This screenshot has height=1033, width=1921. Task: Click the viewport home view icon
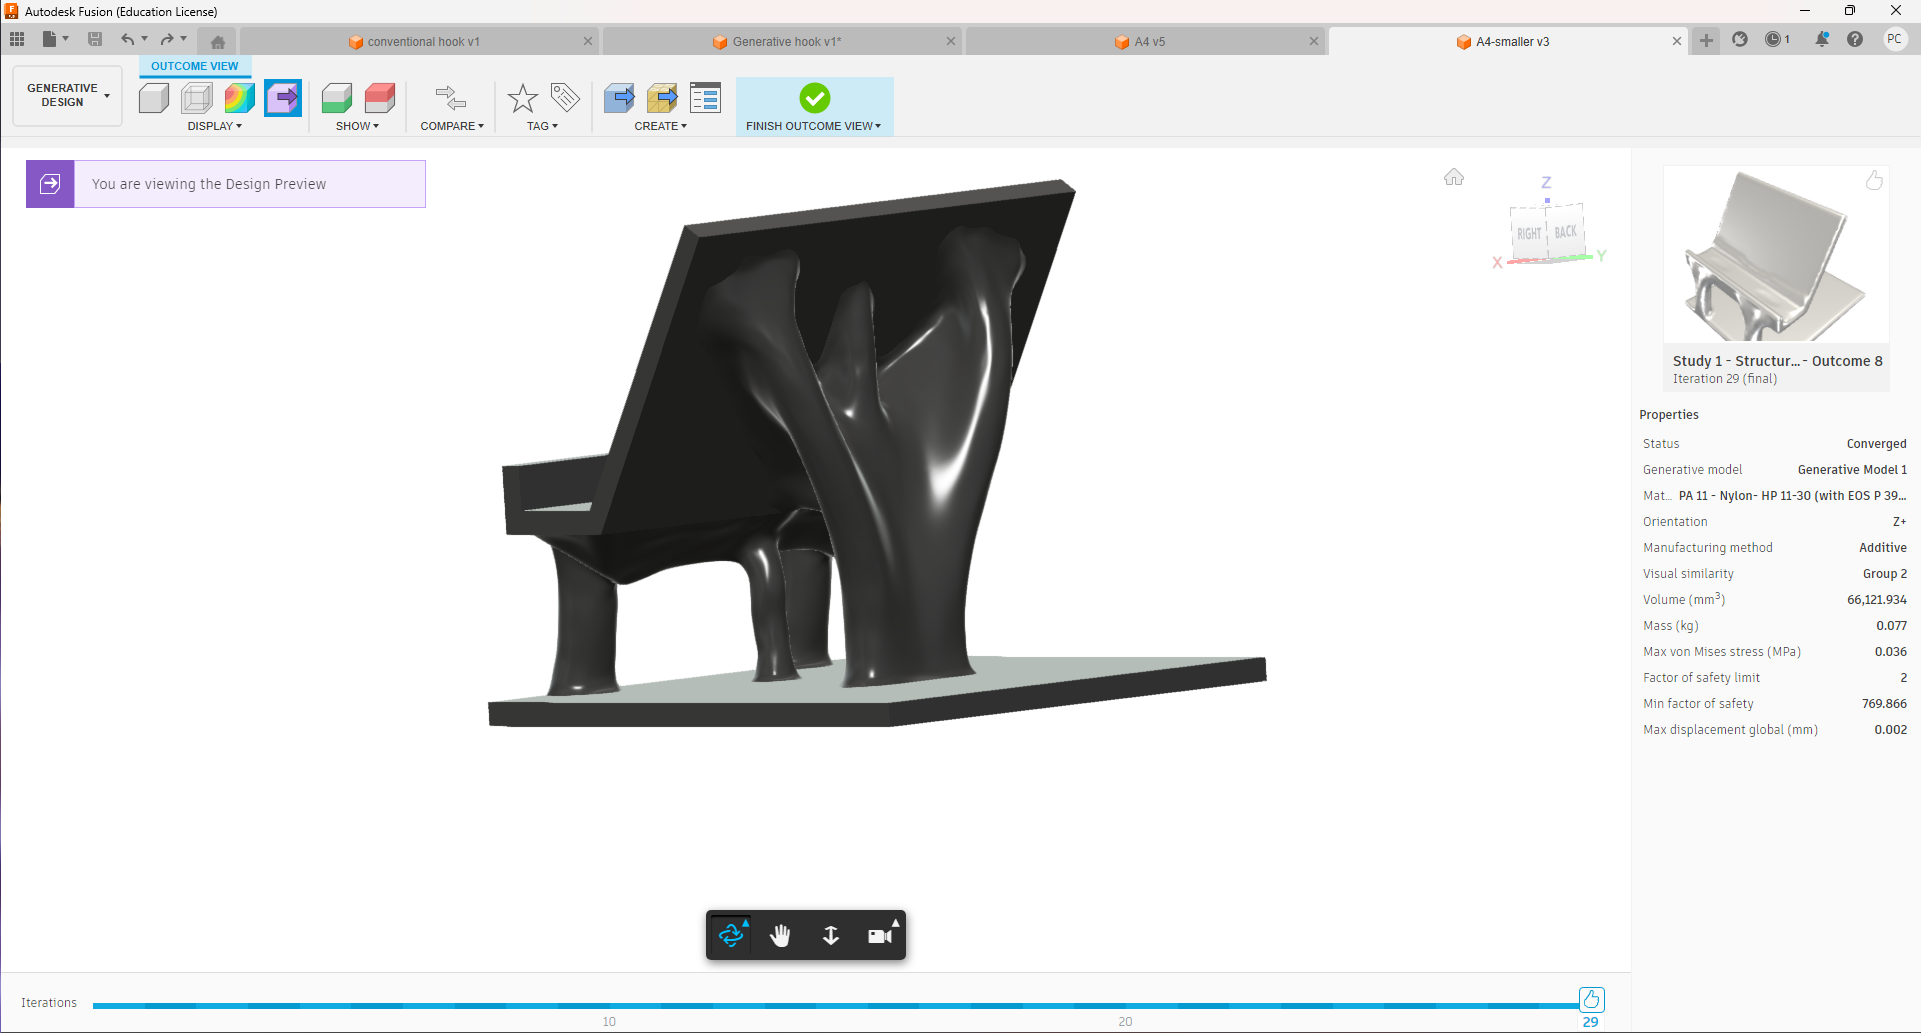pyautogui.click(x=1454, y=177)
